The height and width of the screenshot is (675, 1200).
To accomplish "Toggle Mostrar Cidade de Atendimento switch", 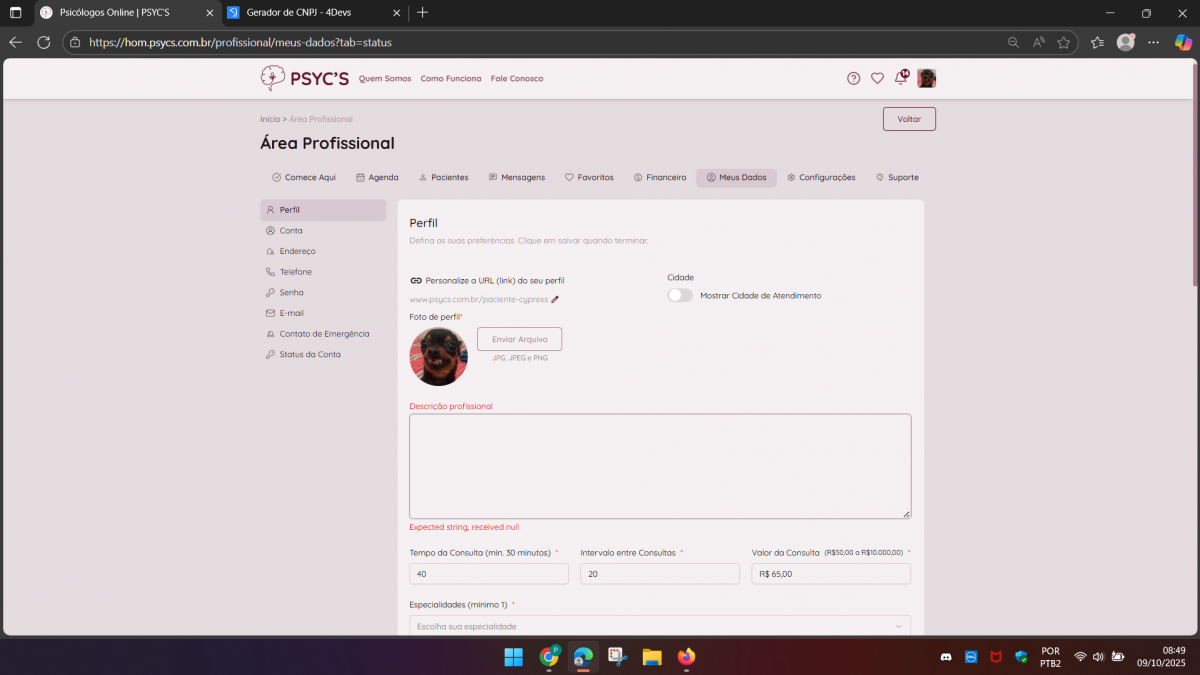I will pos(680,295).
